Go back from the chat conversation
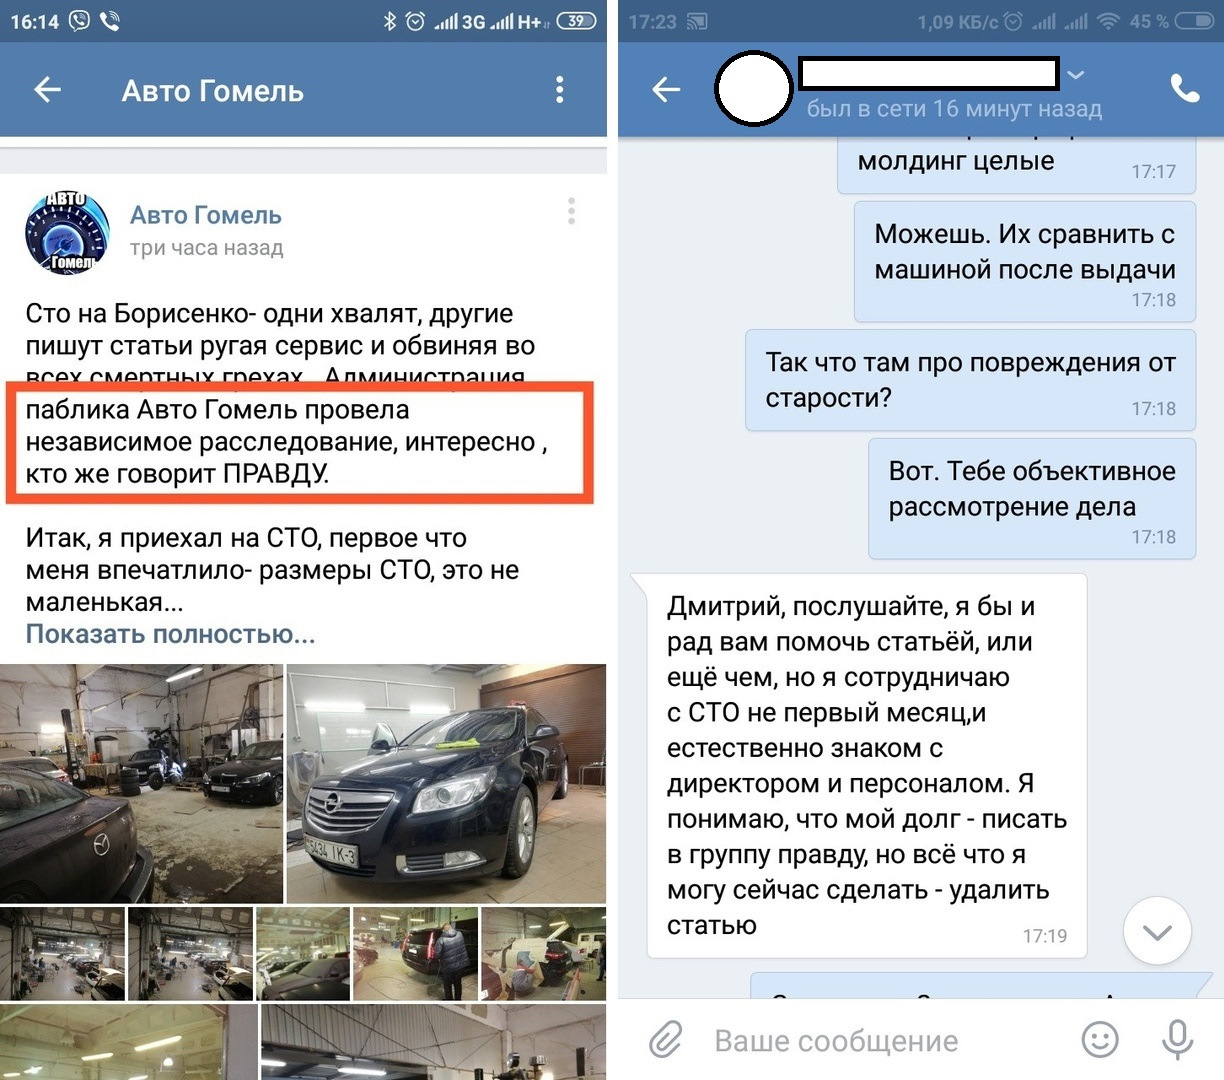This screenshot has height=1080, width=1224. pyautogui.click(x=666, y=90)
